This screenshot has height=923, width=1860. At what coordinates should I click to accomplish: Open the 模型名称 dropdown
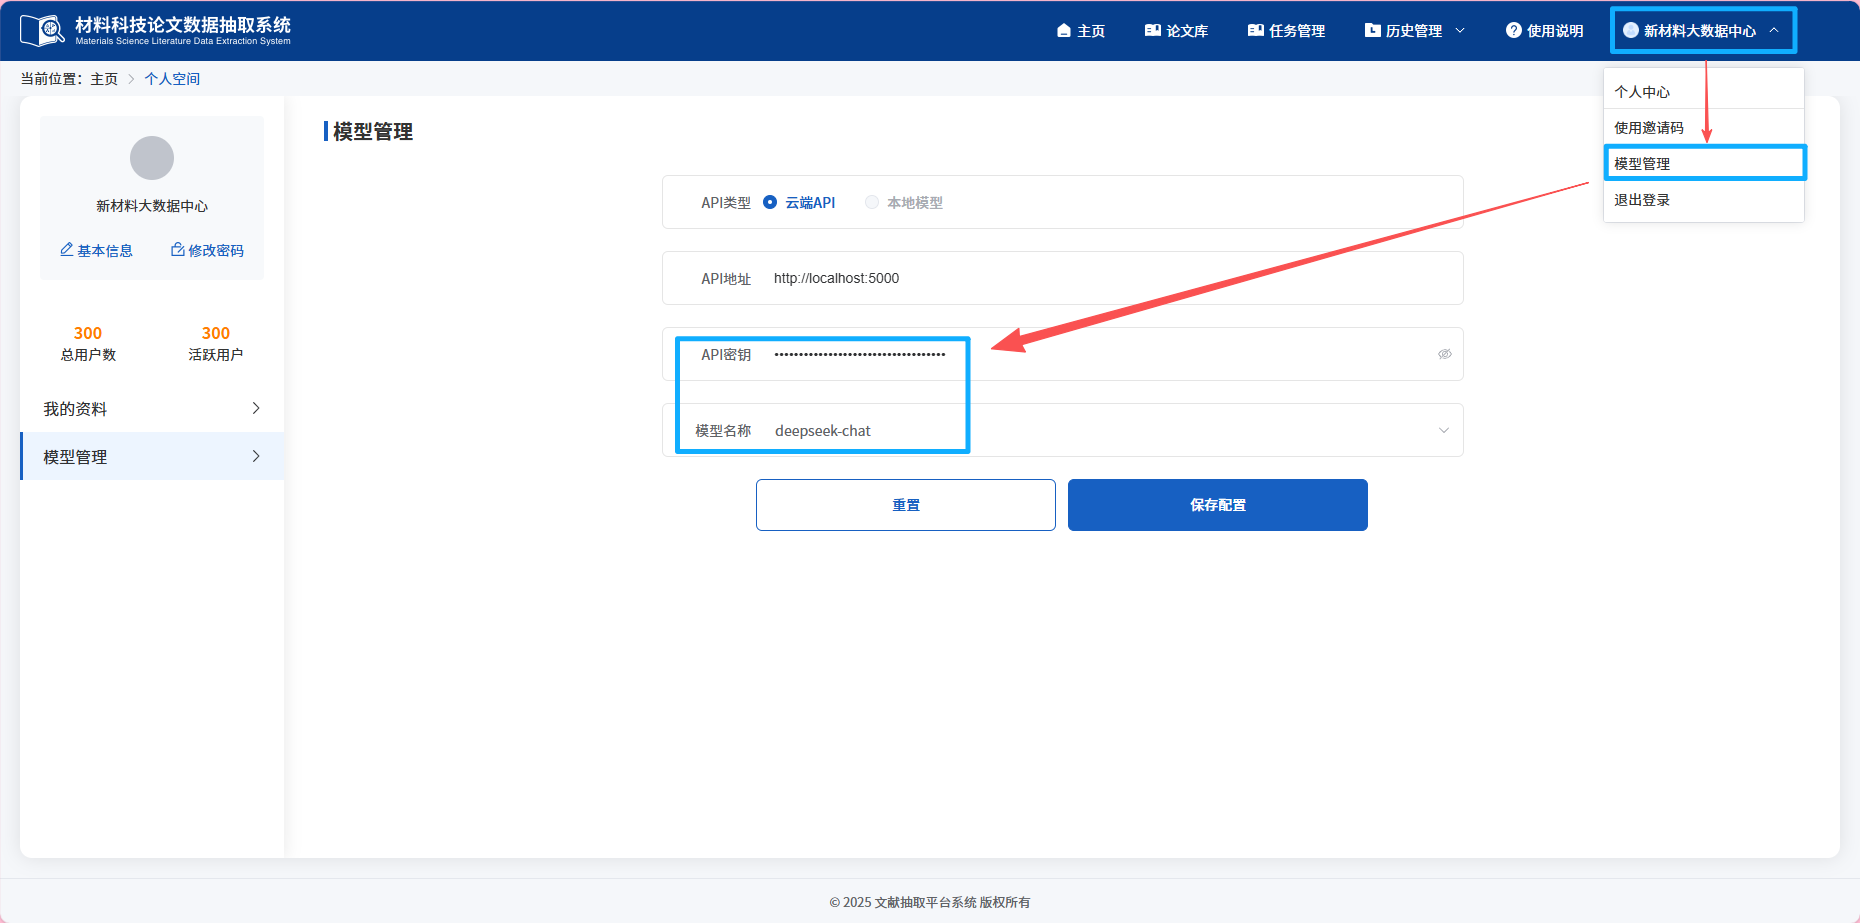coord(1444,429)
